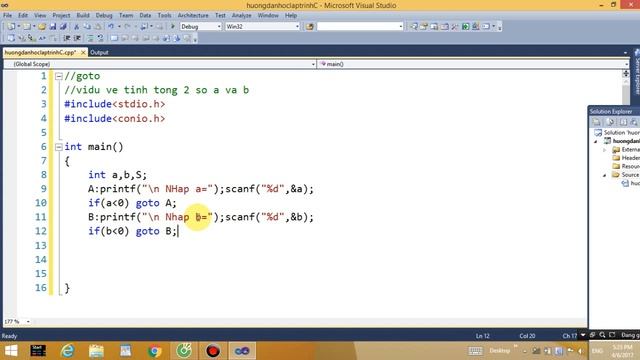Screen dimensions: 640x360
Task: Click the ENG language indicator in tray
Action: 597,351
